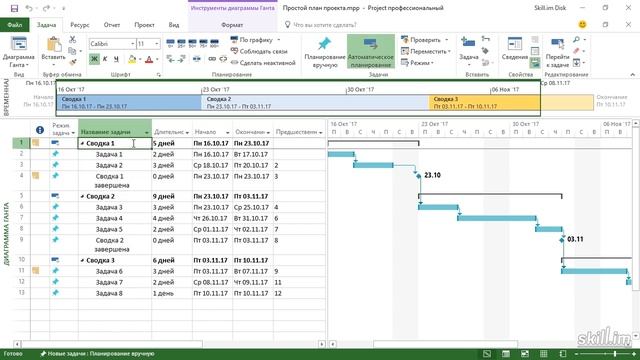Image resolution: width=640 pixels, height=360 pixels.
Task: Open Длительность column filter dropdown
Action: tap(187, 132)
